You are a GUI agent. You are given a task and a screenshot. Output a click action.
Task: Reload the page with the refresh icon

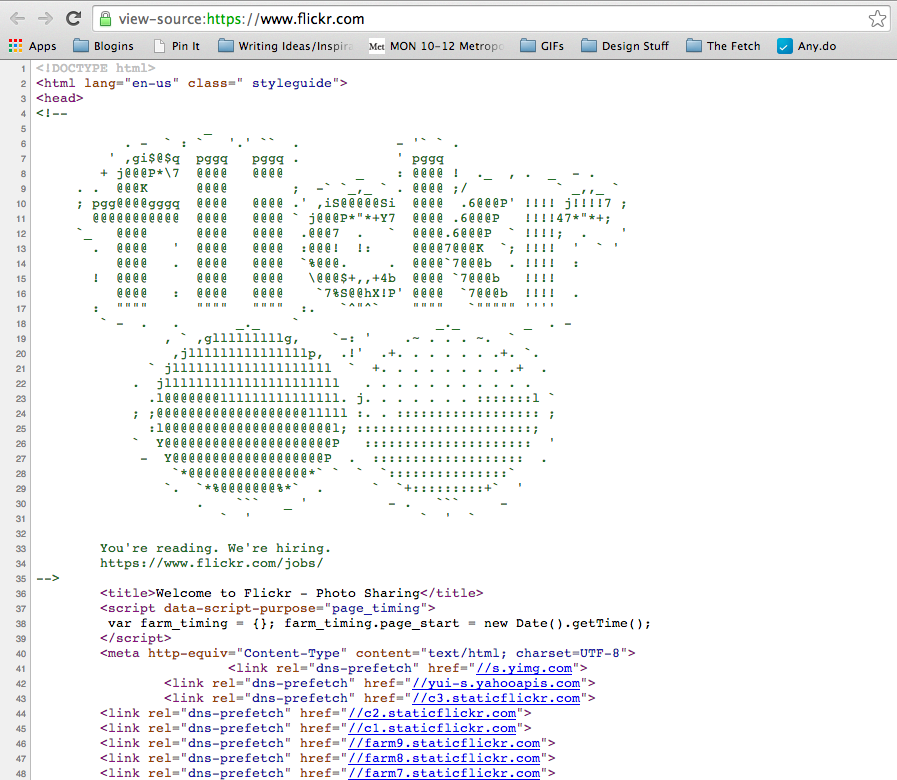(x=73, y=19)
